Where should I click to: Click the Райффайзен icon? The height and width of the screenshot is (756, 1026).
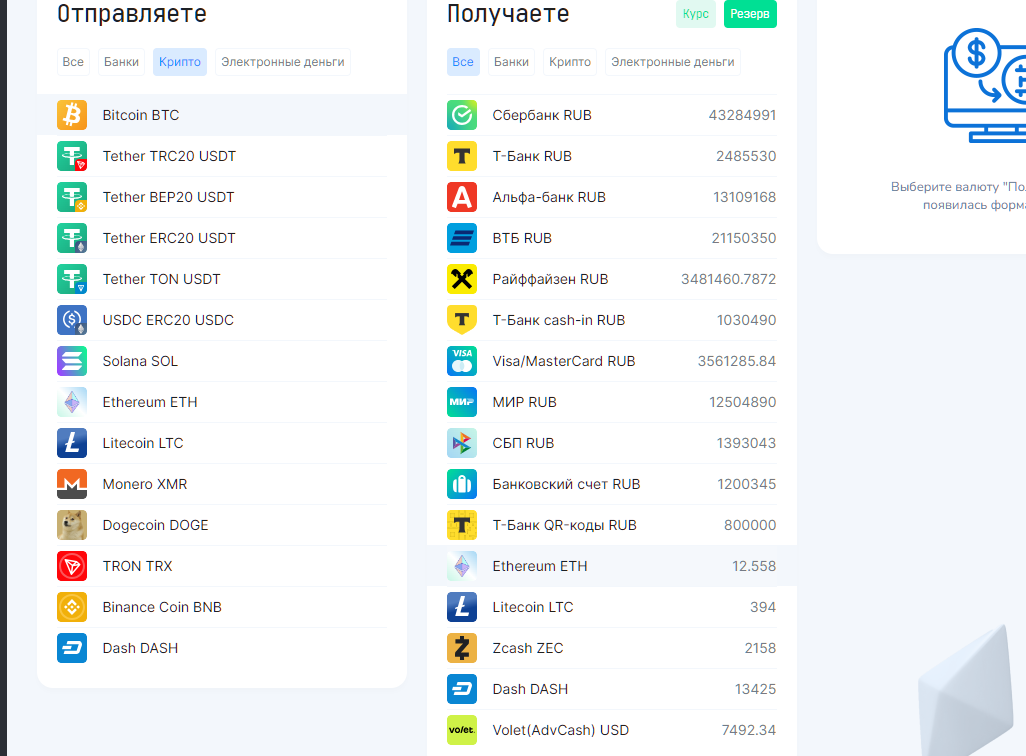click(x=462, y=279)
